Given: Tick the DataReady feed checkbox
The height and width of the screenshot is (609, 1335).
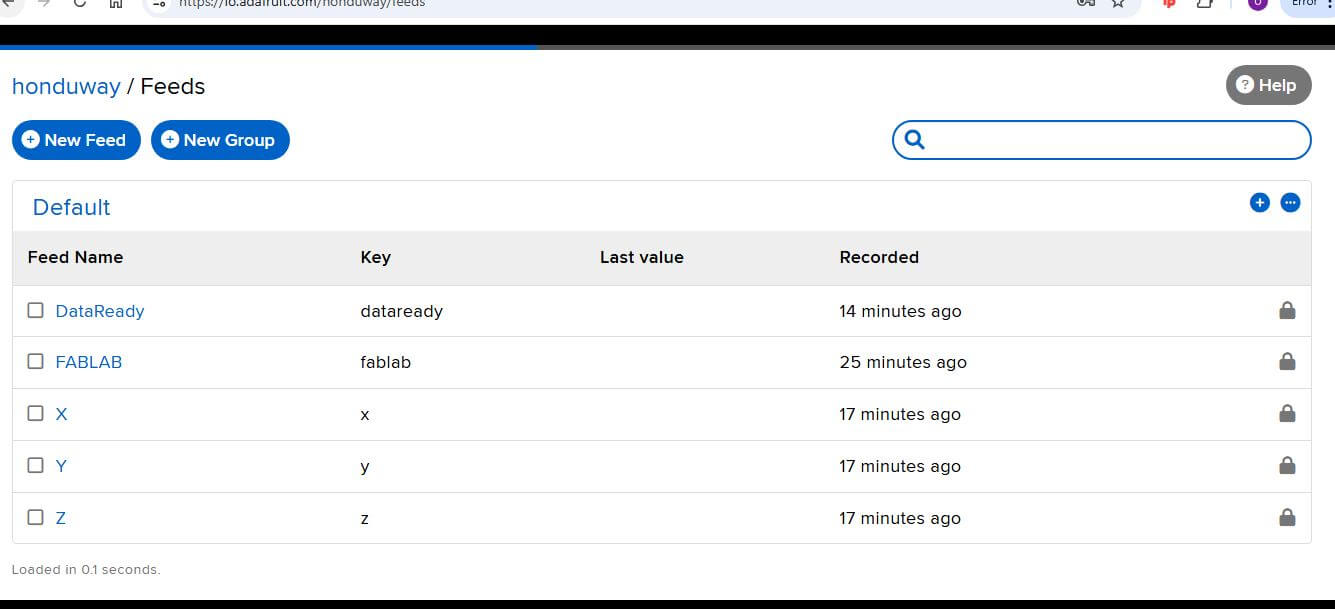Looking at the screenshot, I should tap(36, 310).
